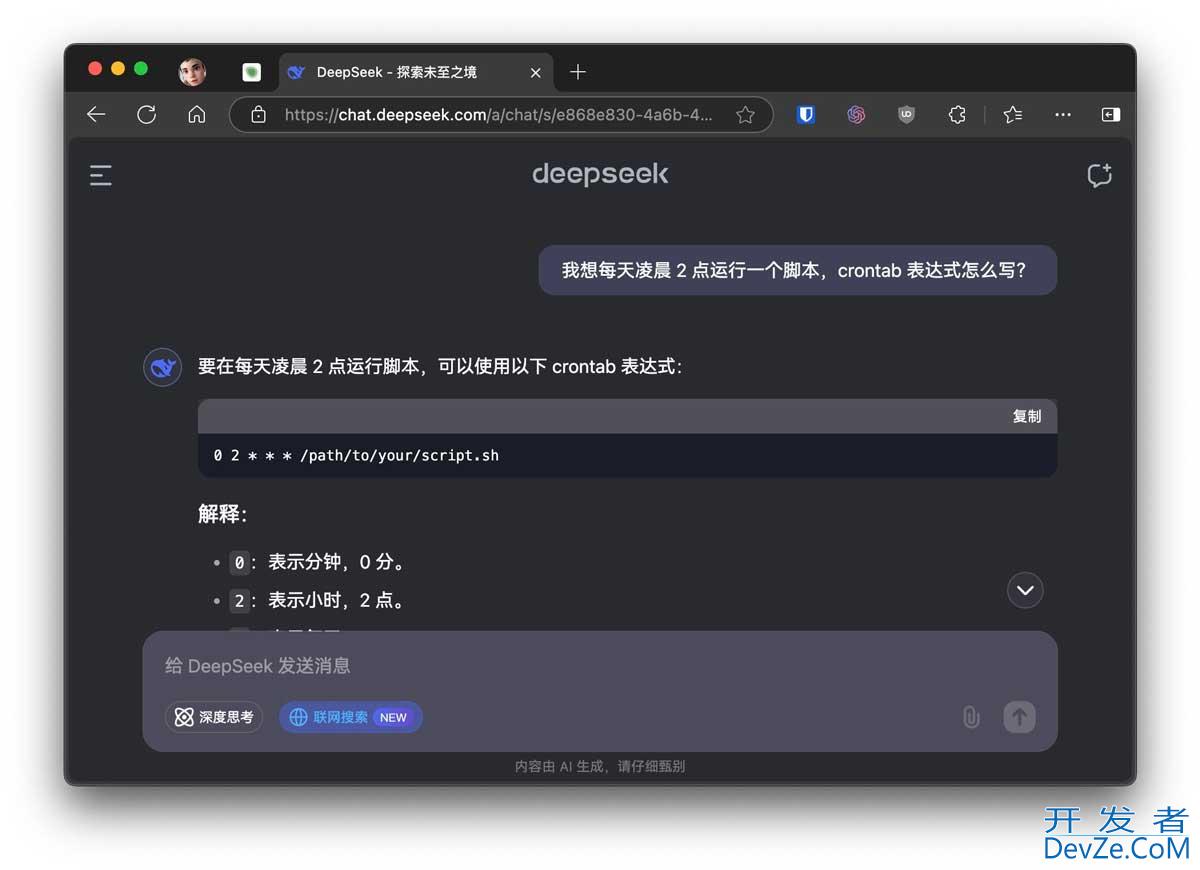Open the browser more options ellipsis
Image resolution: width=1200 pixels, height=870 pixels.
pos(1061,114)
